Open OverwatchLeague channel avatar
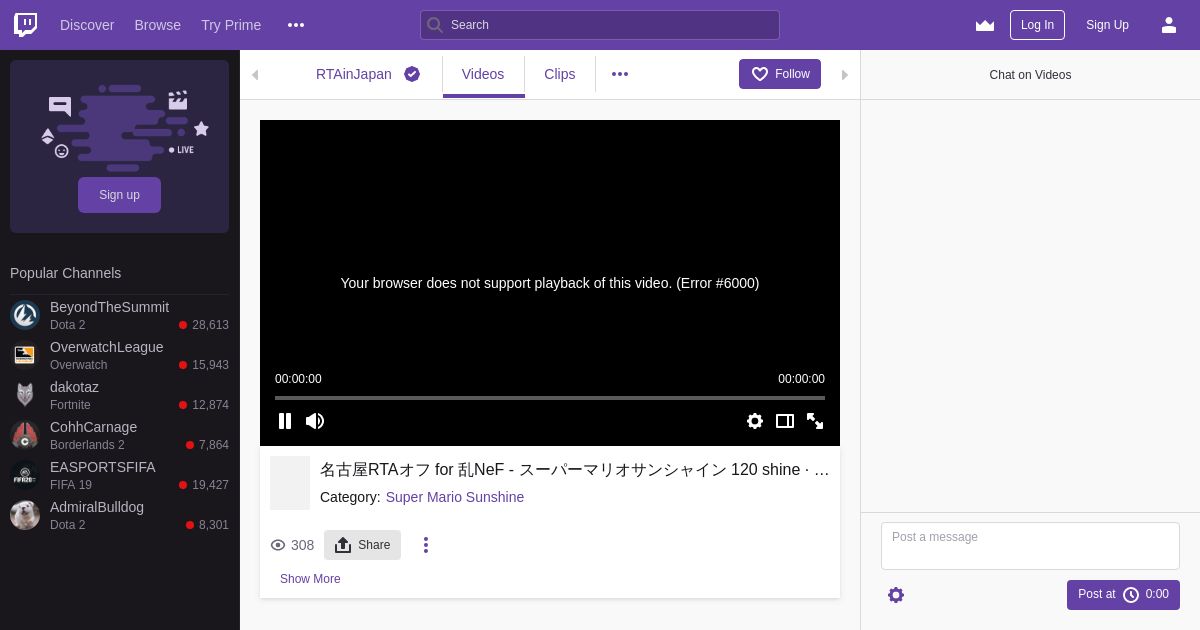This screenshot has height=630, width=1200. click(x=25, y=355)
